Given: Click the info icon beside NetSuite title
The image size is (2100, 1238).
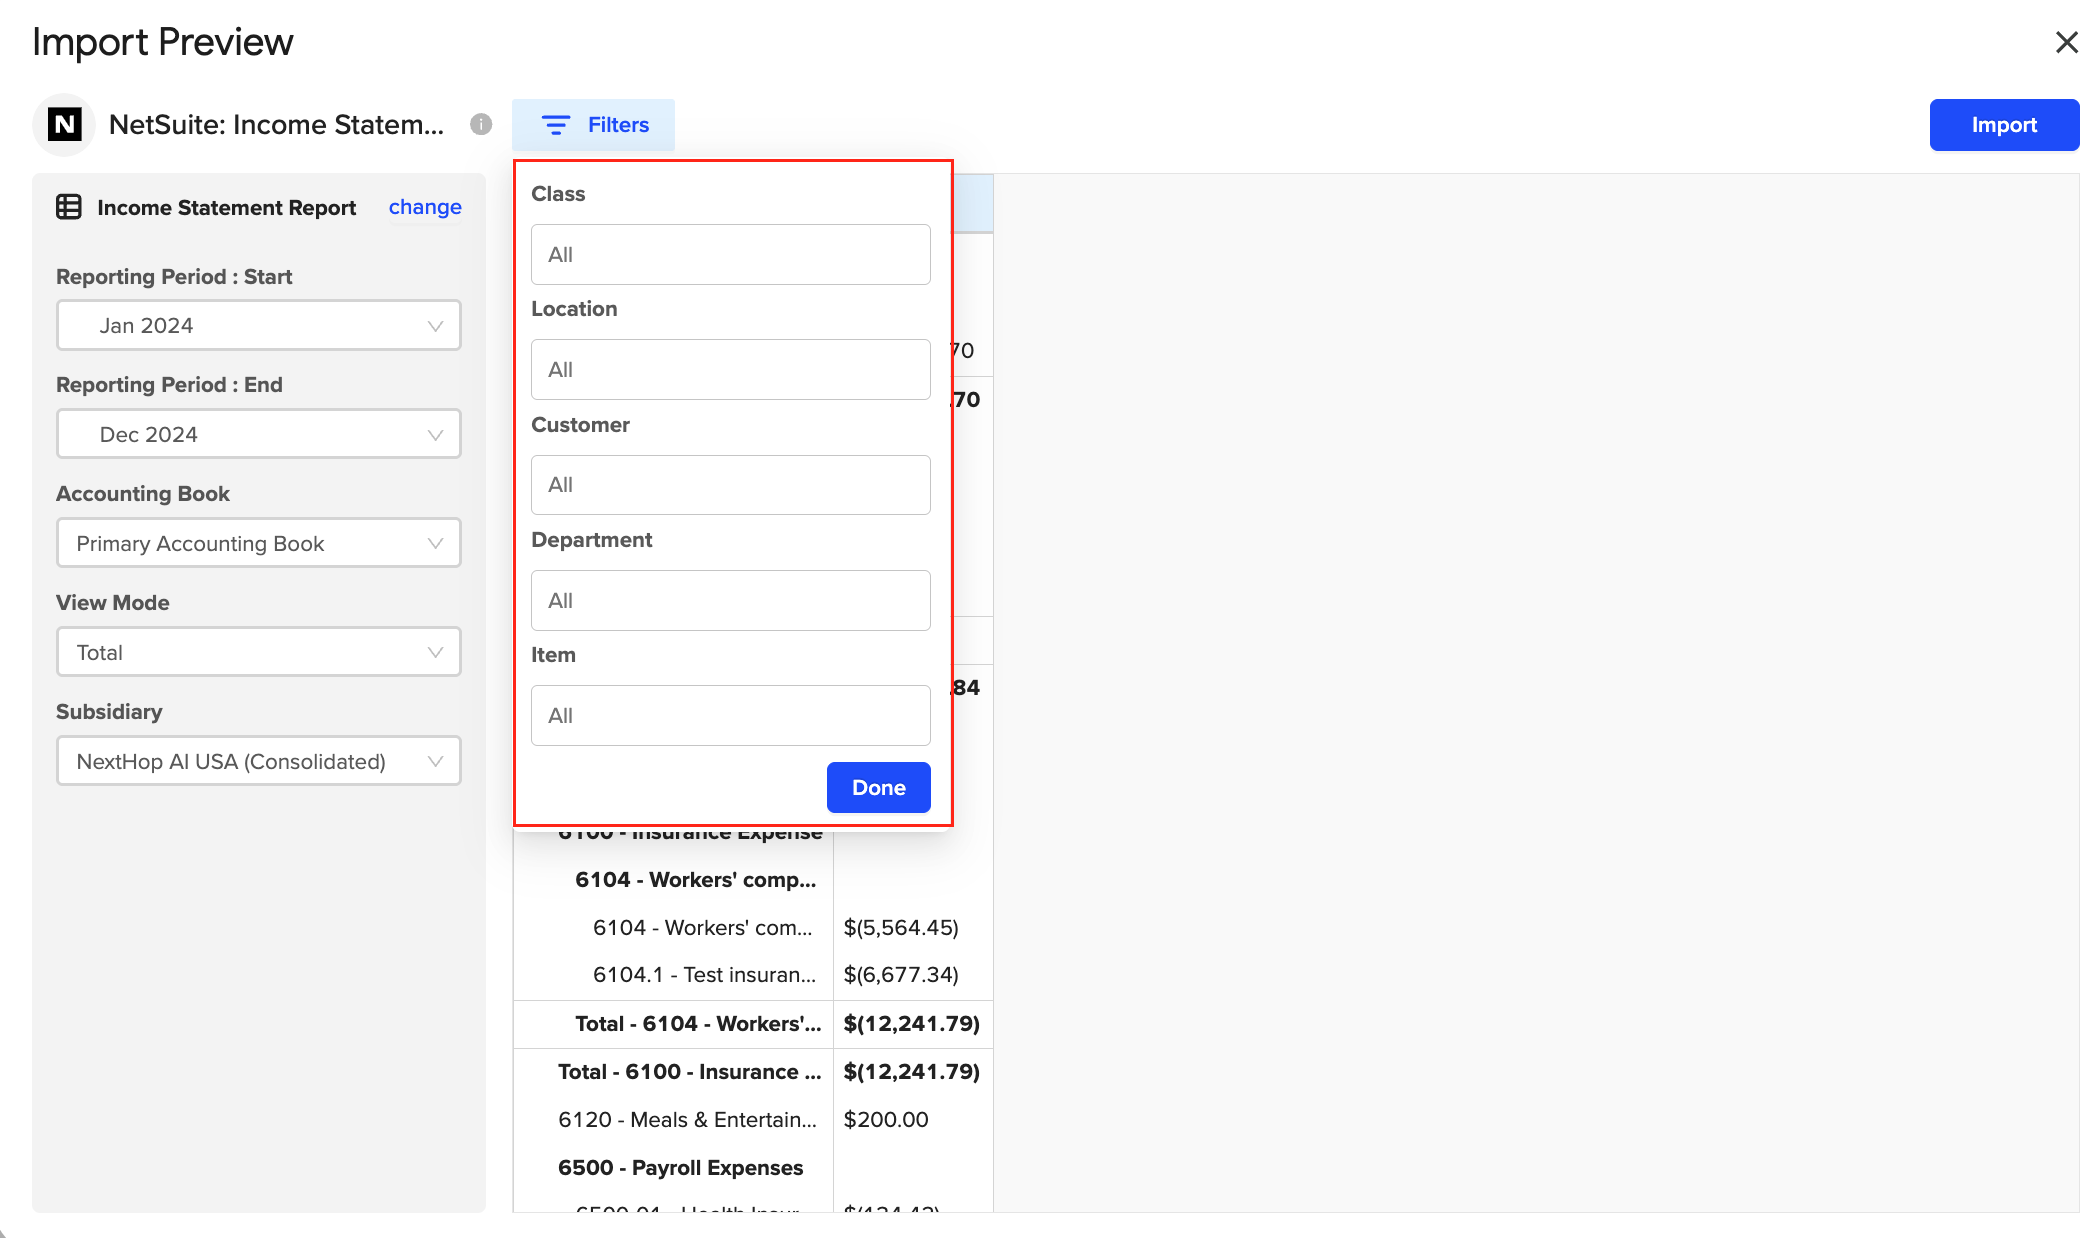Looking at the screenshot, I should [x=481, y=124].
